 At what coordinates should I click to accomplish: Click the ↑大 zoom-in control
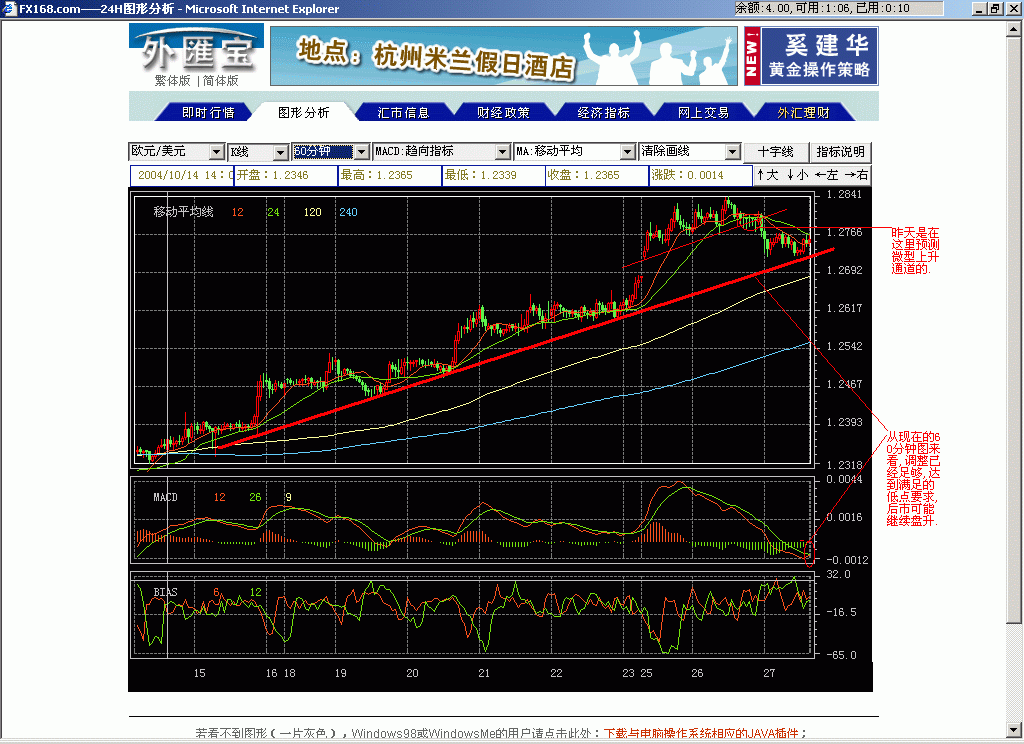[x=767, y=174]
